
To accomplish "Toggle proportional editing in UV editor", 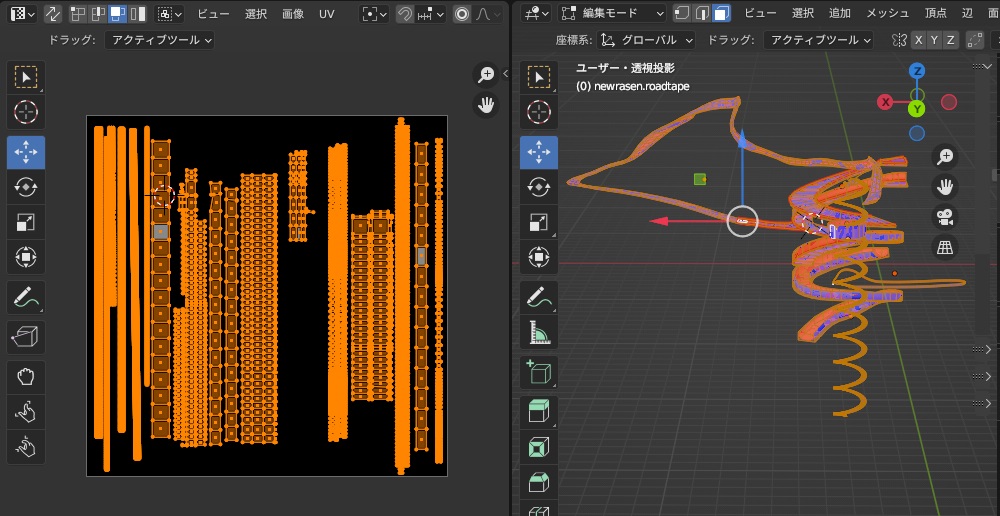I will point(462,14).
